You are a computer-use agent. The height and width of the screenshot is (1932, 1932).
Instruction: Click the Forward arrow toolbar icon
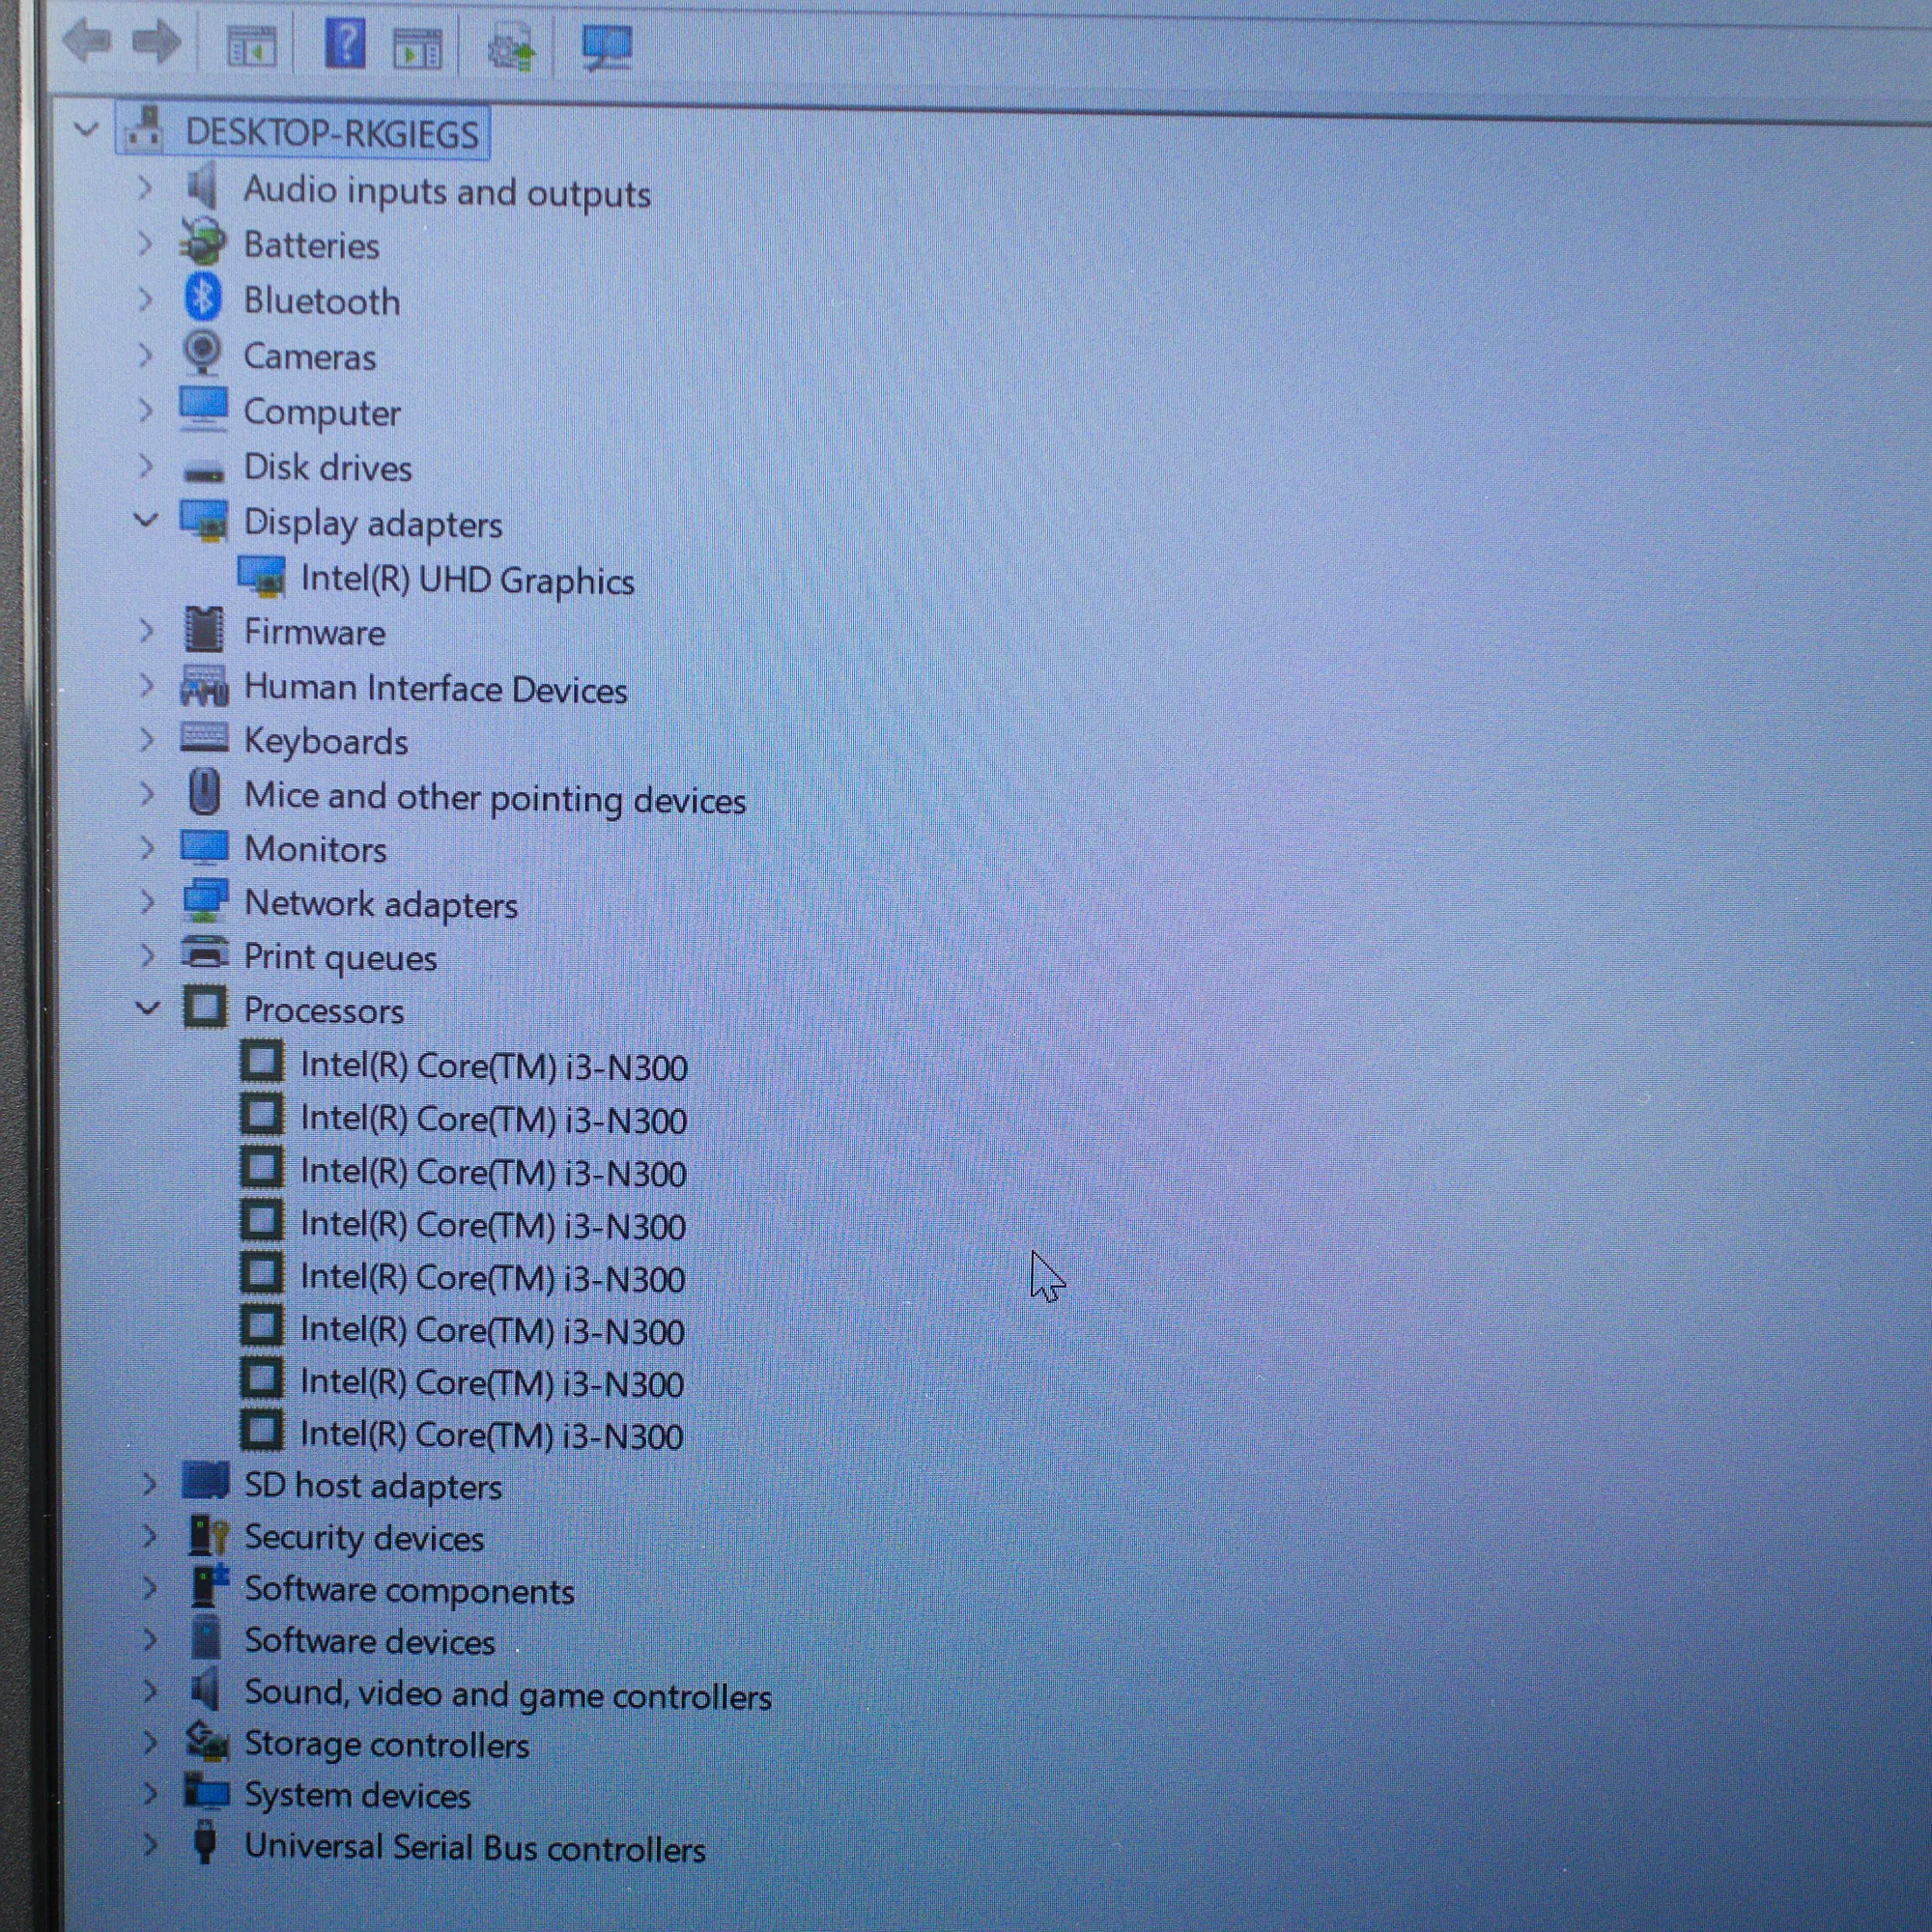pos(157,43)
